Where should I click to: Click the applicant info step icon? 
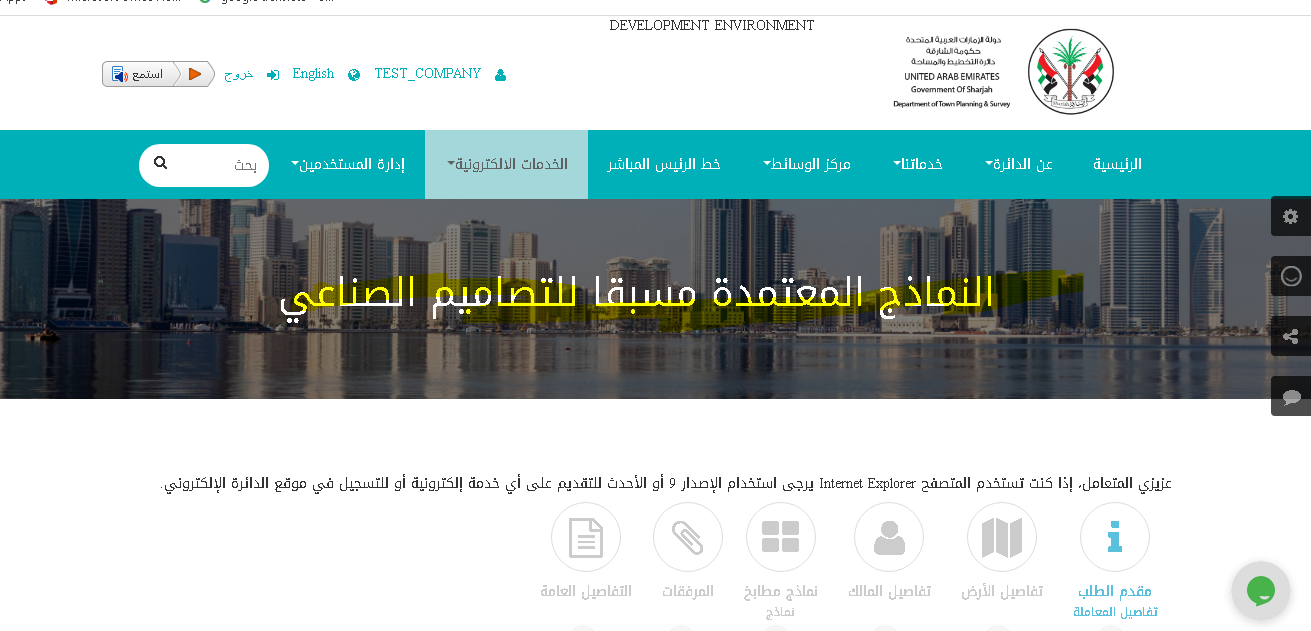point(1115,537)
